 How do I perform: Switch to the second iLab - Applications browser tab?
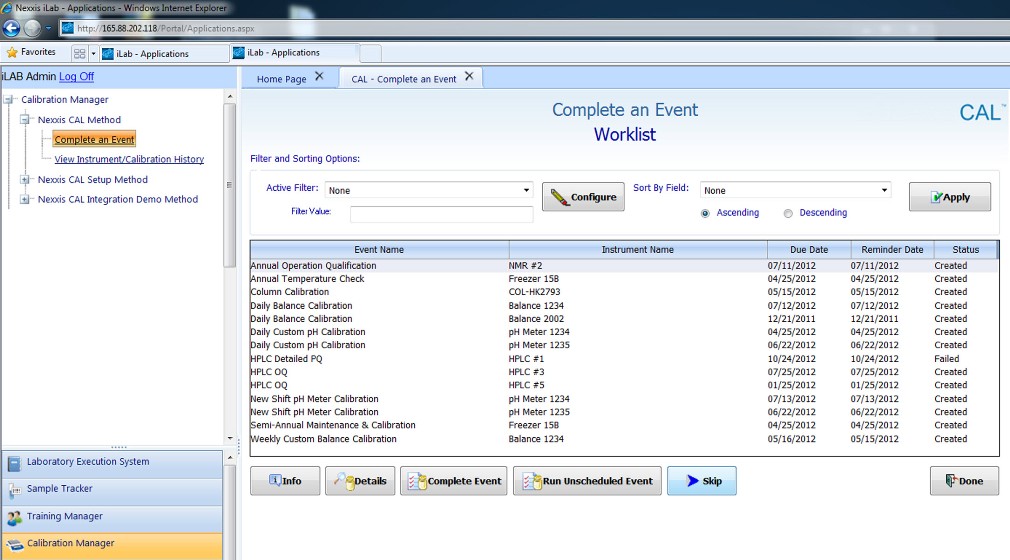coord(294,53)
